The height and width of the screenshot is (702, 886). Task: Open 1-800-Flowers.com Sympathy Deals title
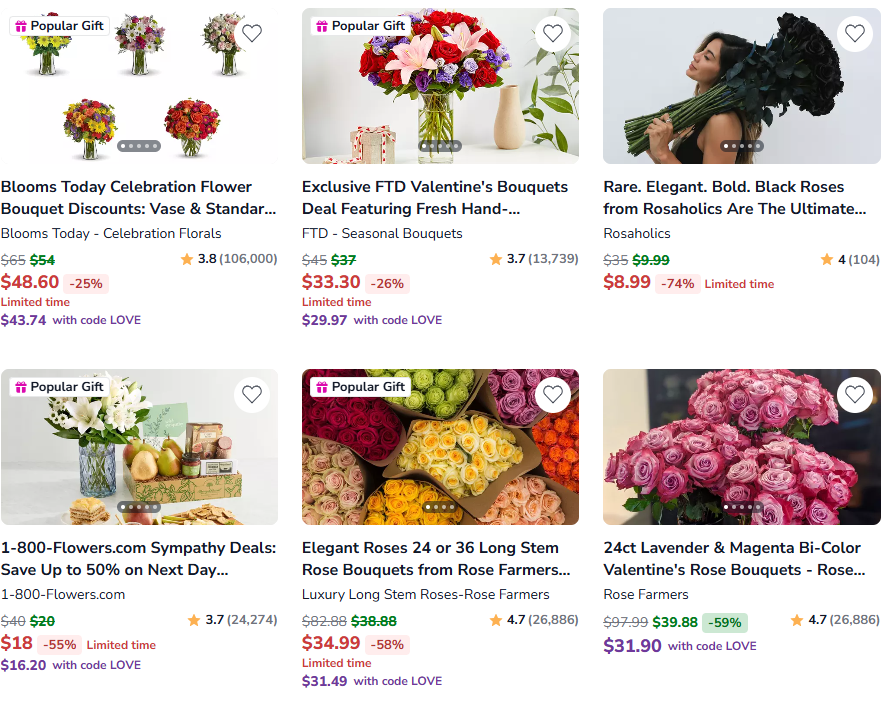click(x=138, y=559)
